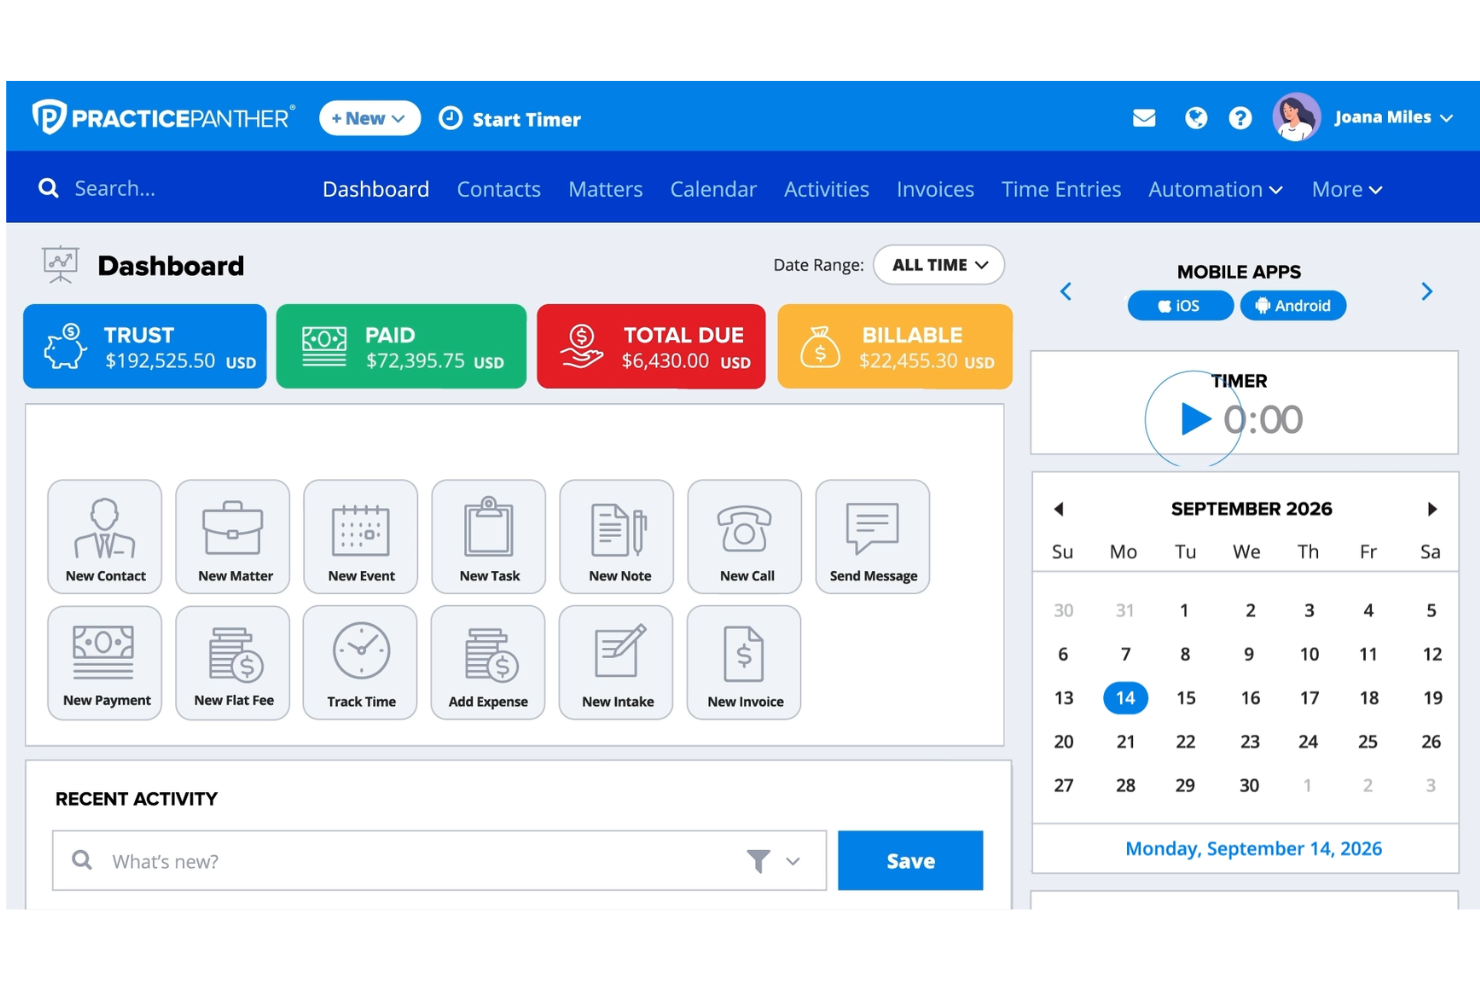Expand the More navigation menu
Screen dimensions: 1480x987
click(x=1345, y=188)
